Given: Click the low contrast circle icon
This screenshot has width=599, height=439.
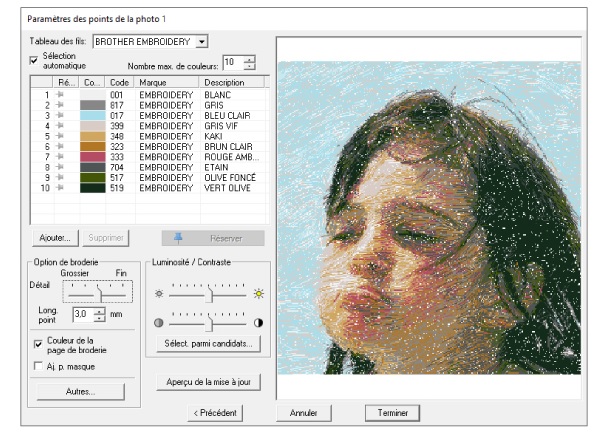Looking at the screenshot, I should [x=159, y=323].
